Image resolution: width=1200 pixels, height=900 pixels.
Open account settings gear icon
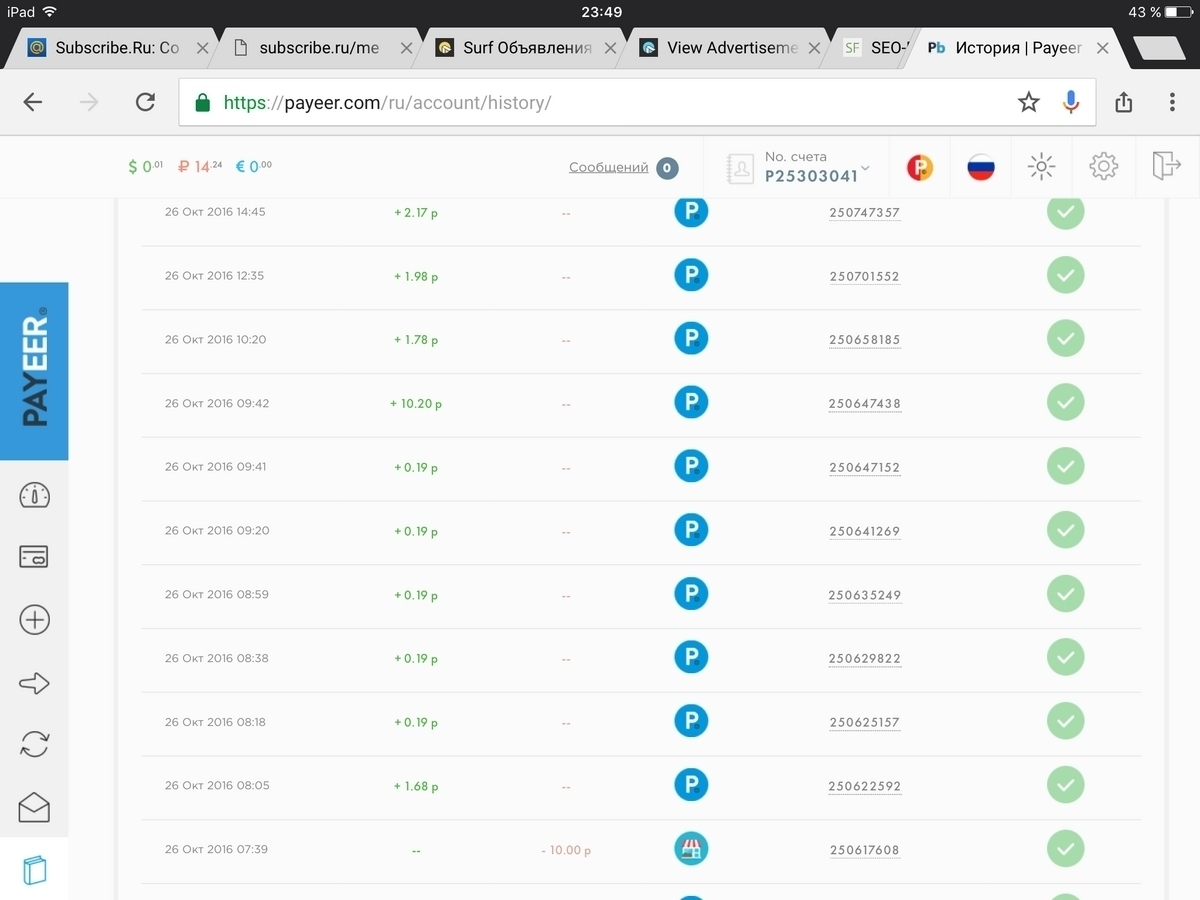click(x=1104, y=167)
